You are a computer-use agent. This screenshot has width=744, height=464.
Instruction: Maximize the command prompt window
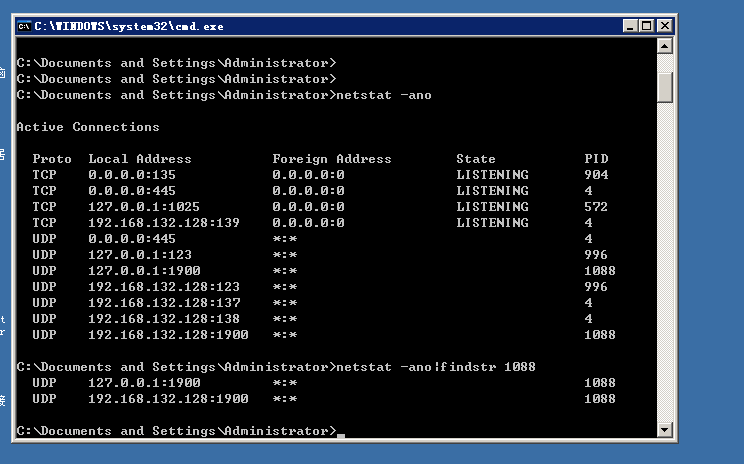pos(645,25)
